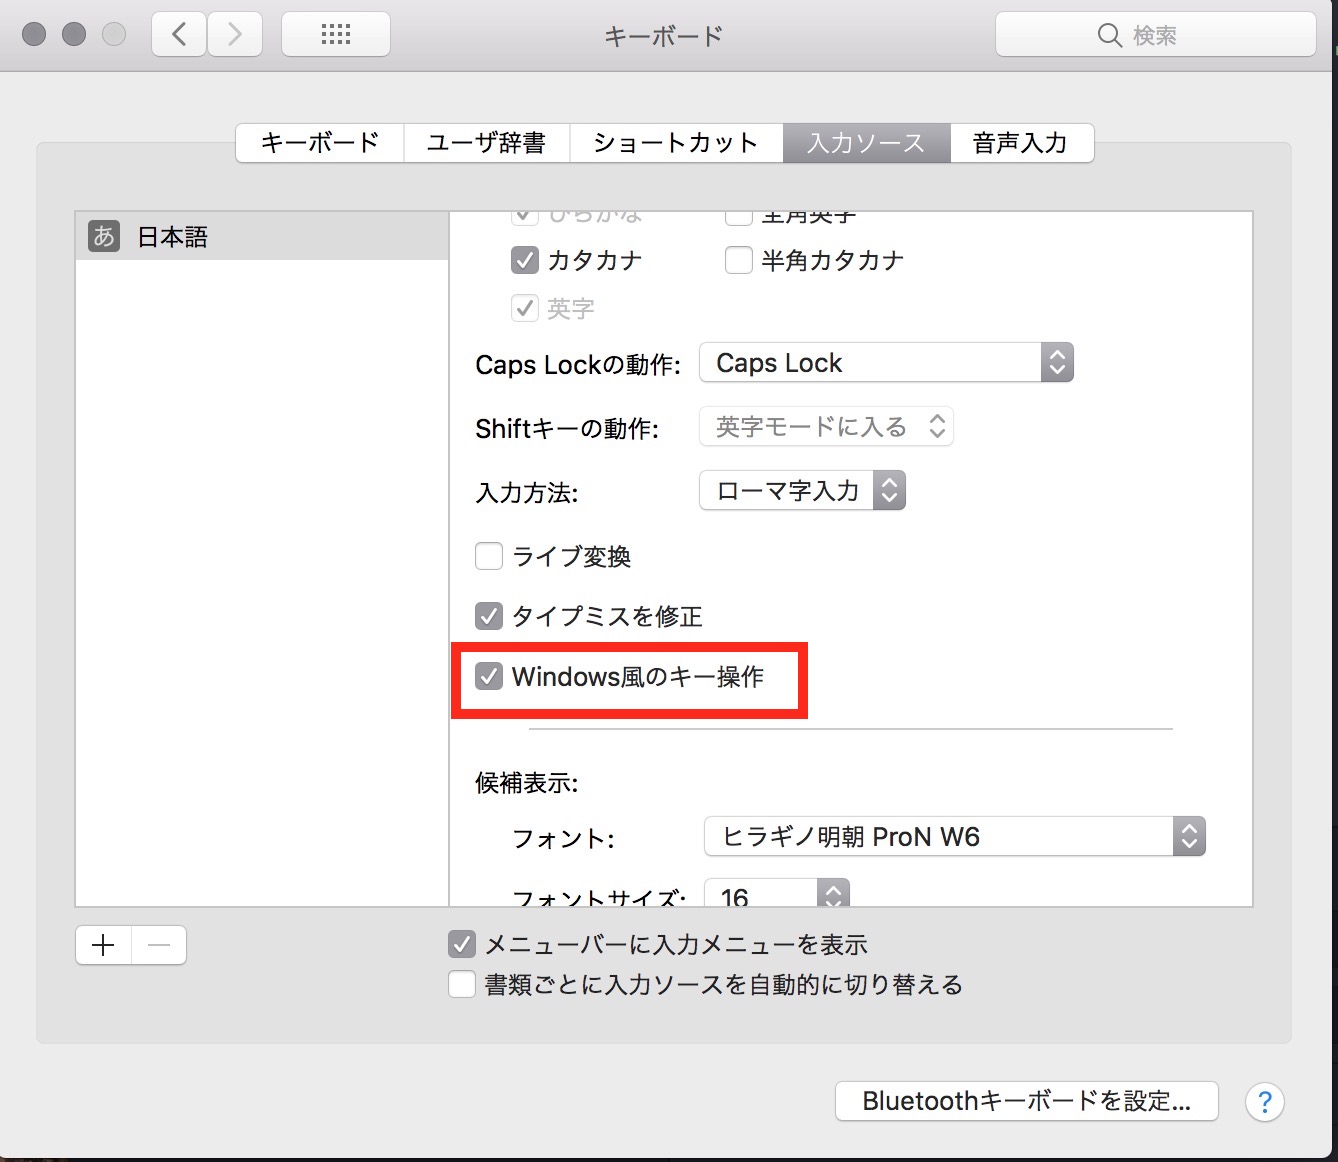Click the Caps Lockの動作 label

[578, 365]
